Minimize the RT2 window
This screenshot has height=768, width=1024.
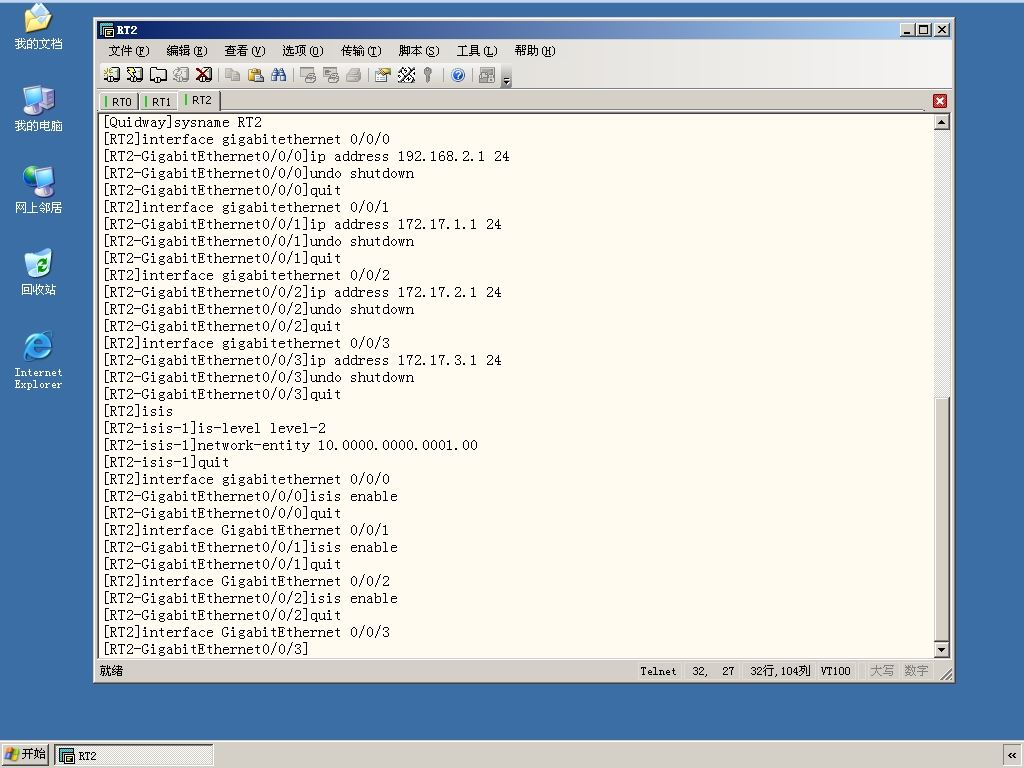tap(907, 30)
